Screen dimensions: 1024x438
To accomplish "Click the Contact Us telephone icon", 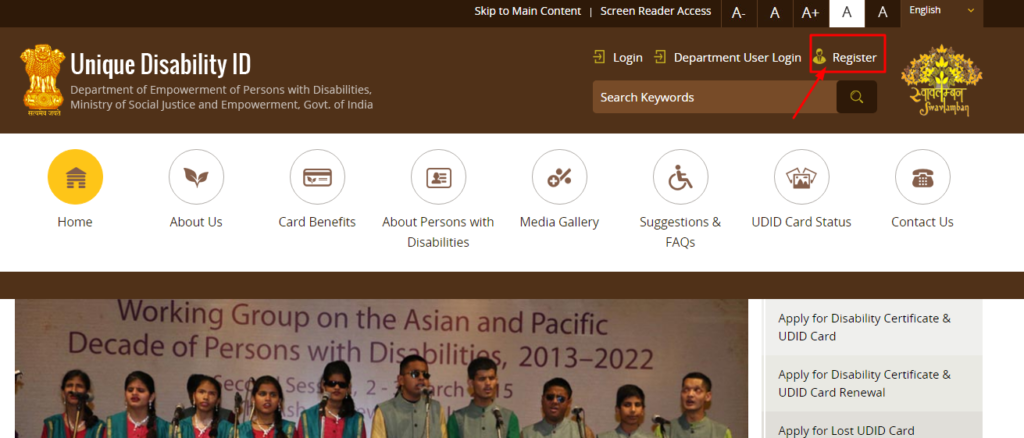I will point(923,177).
